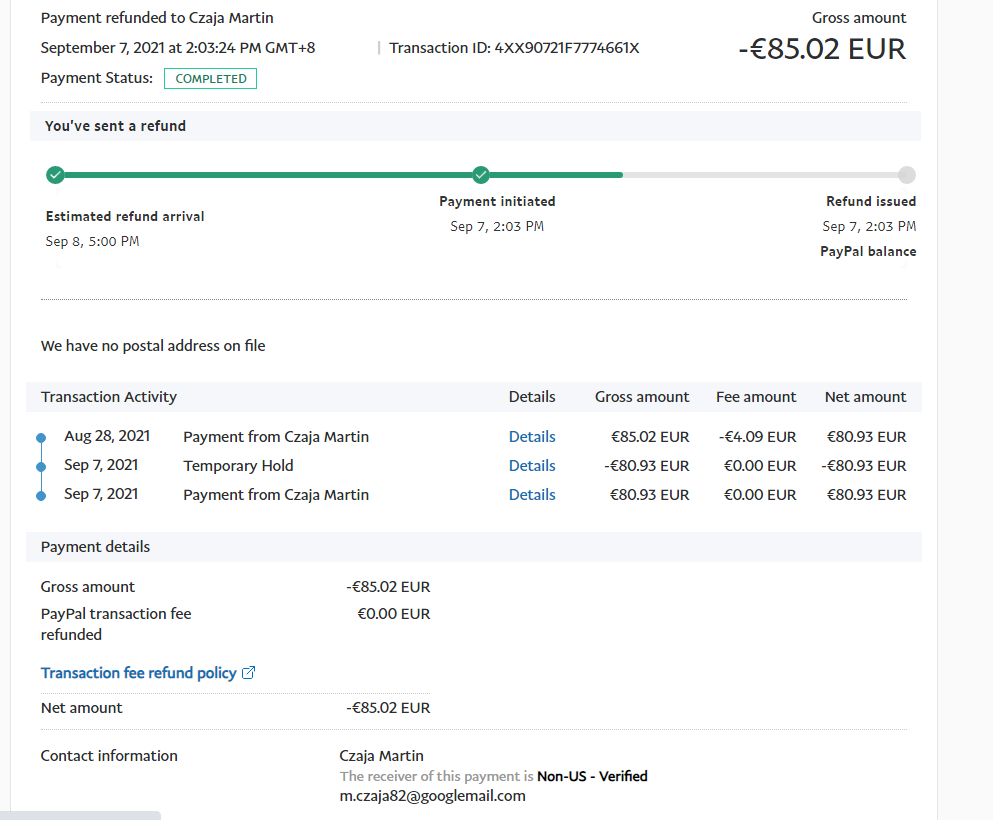Click the last timeline dot in Transaction Activity

[41, 495]
